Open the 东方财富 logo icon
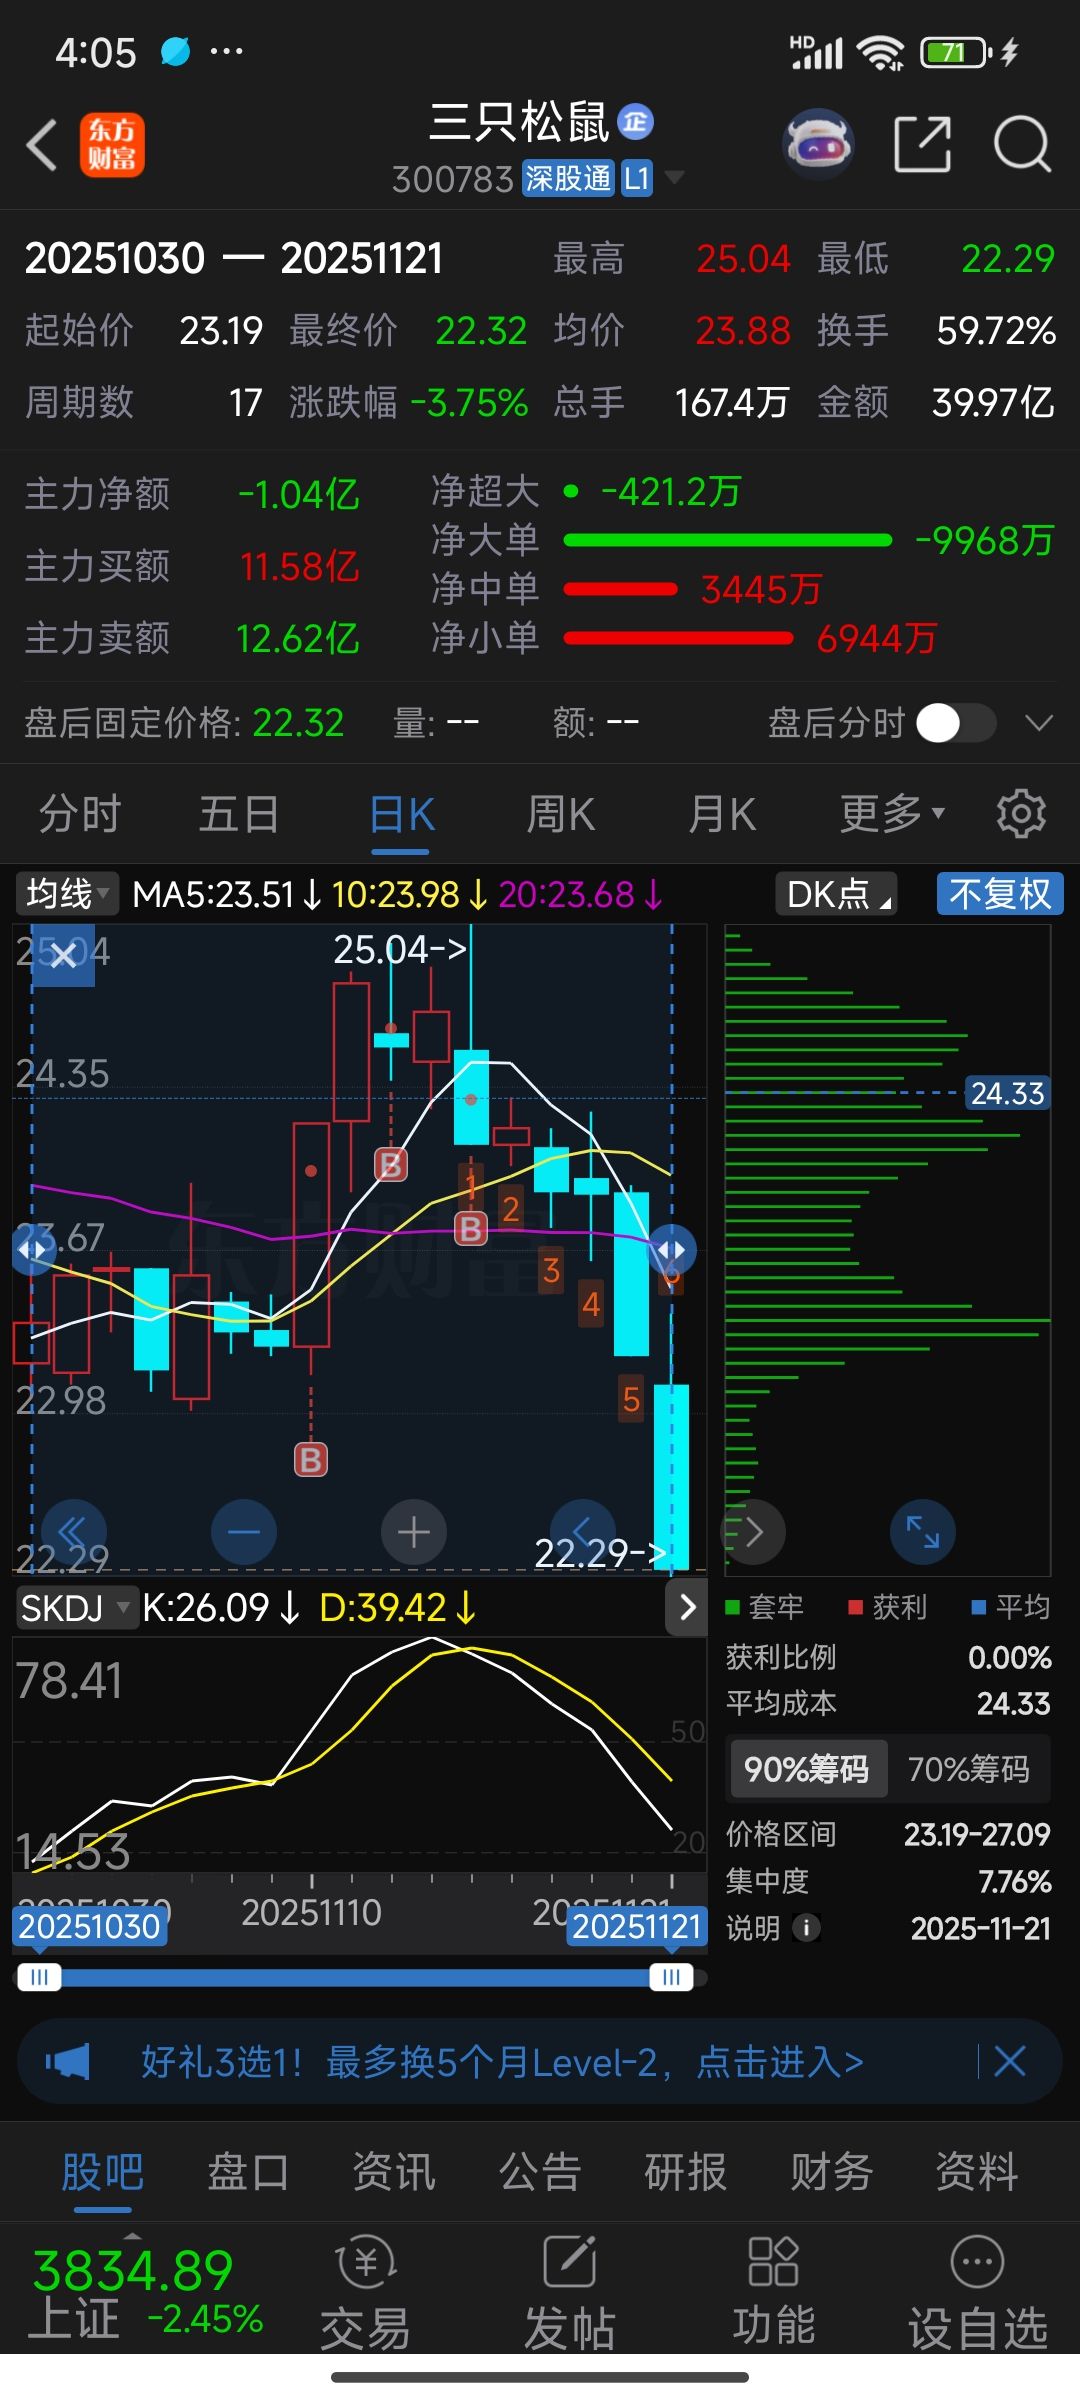This screenshot has width=1080, height=2400. 112,145
